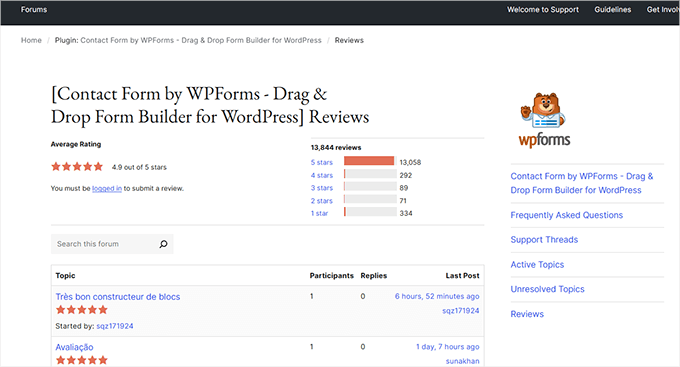The width and height of the screenshot is (680, 367).
Task: Open sidebar link Contact Form by WPForms
Action: tap(582, 183)
